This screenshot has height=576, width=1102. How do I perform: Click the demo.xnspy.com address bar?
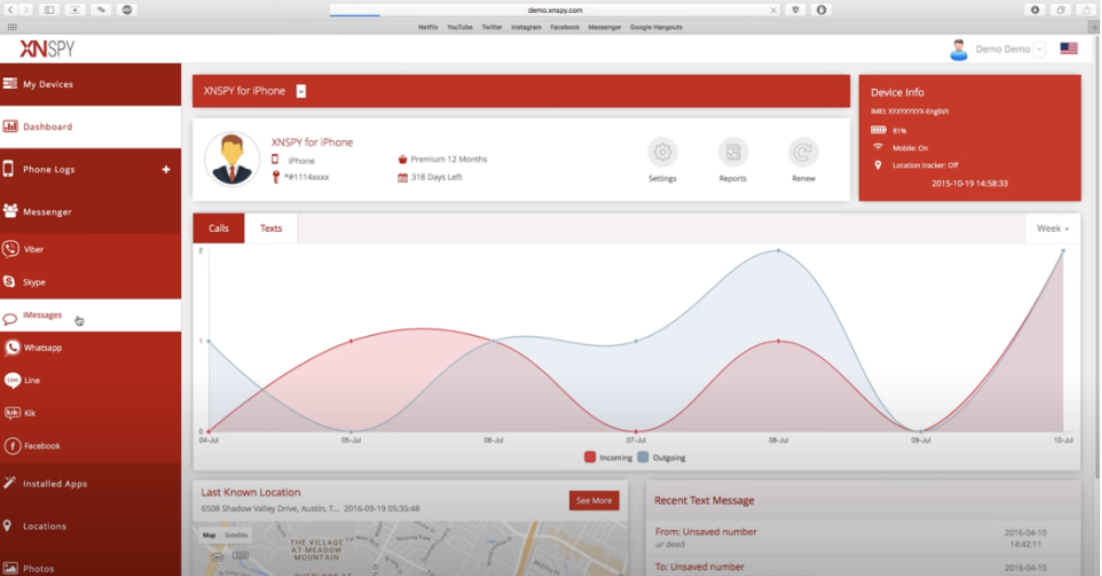pos(555,10)
